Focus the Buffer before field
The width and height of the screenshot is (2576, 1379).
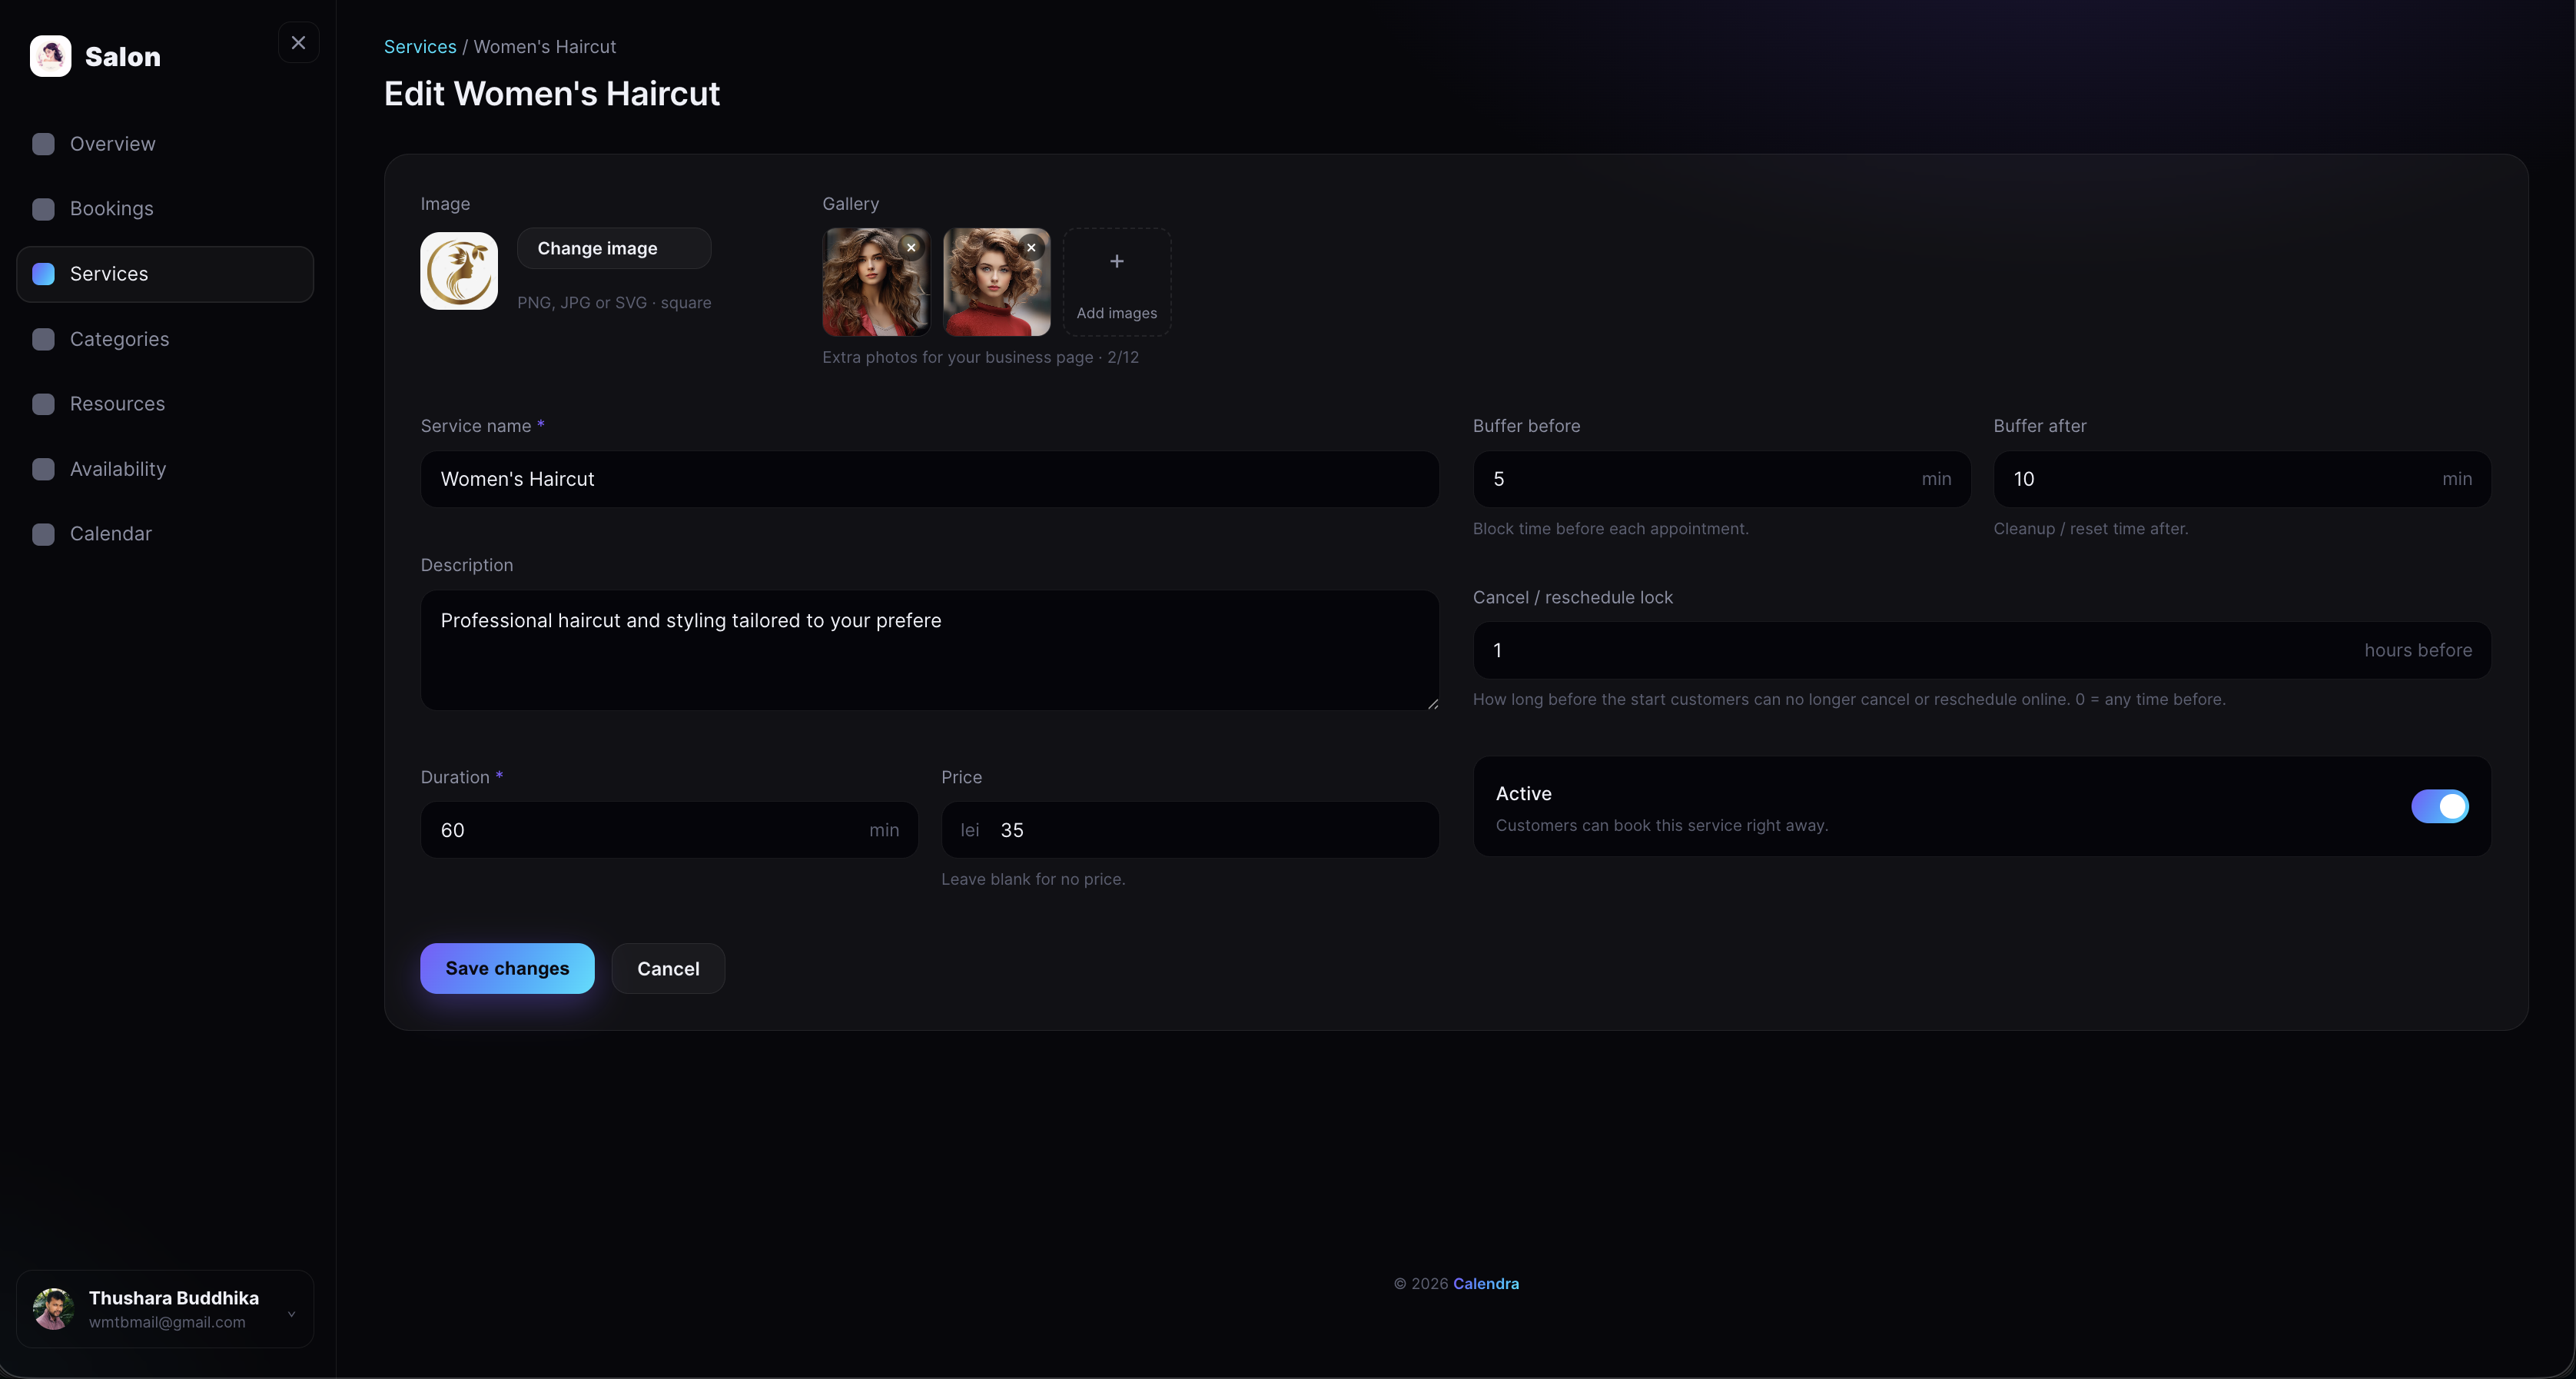tap(1721, 479)
